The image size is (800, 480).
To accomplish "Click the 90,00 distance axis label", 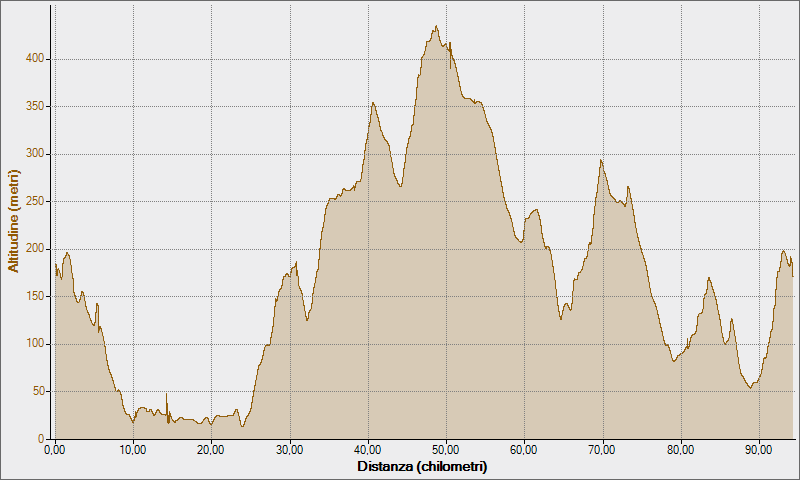I will (759, 450).
